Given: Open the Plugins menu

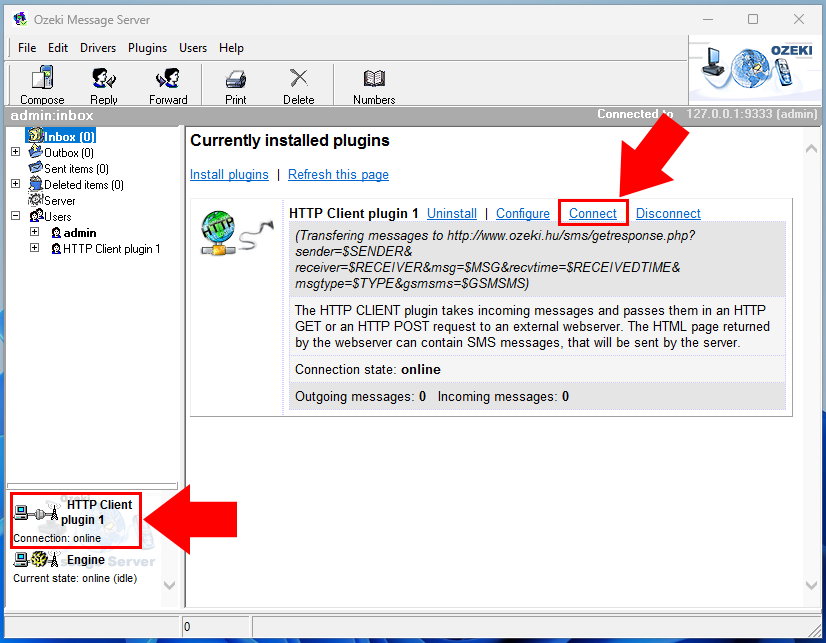Looking at the screenshot, I should point(147,47).
